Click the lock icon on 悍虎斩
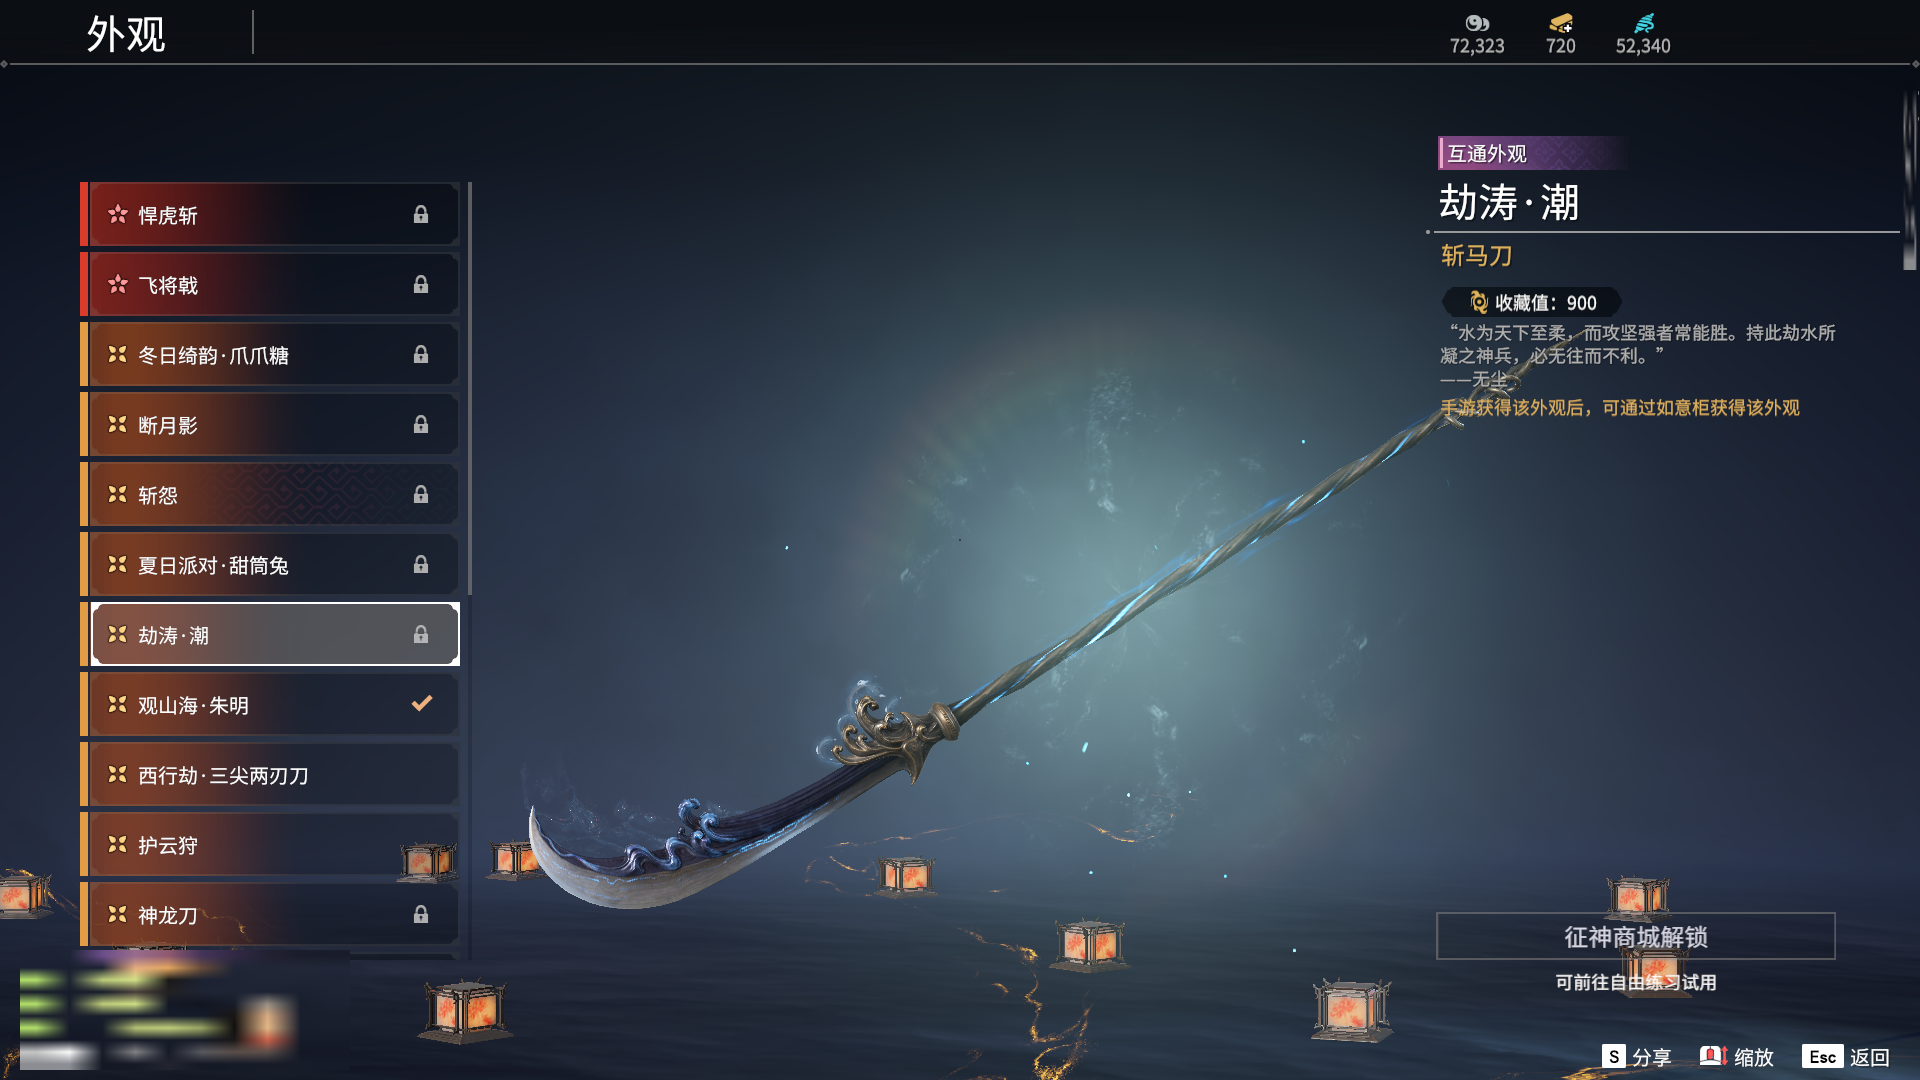The image size is (1920, 1080). tap(421, 214)
